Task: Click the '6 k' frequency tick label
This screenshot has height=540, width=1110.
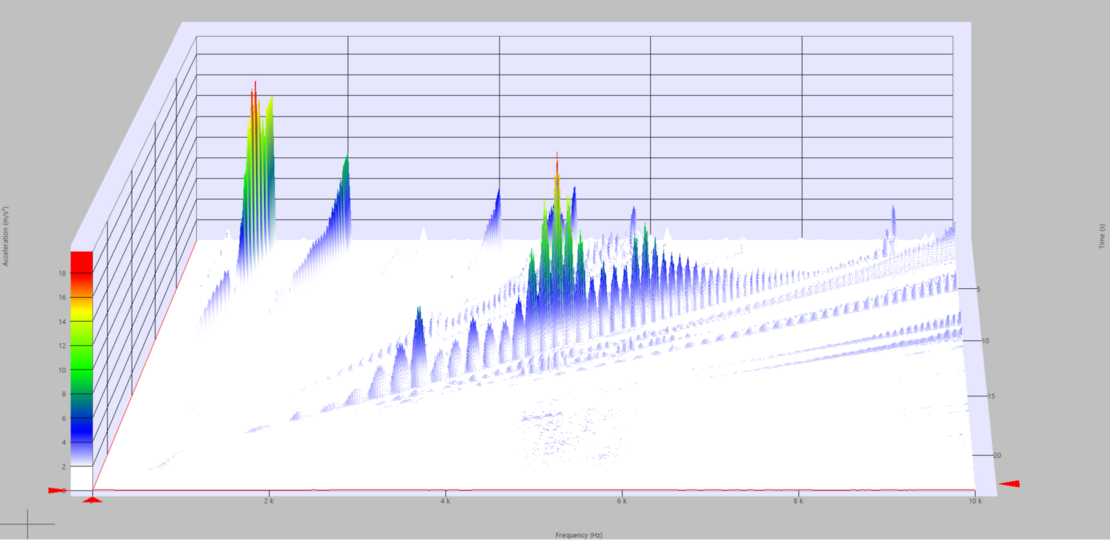Action: click(622, 500)
